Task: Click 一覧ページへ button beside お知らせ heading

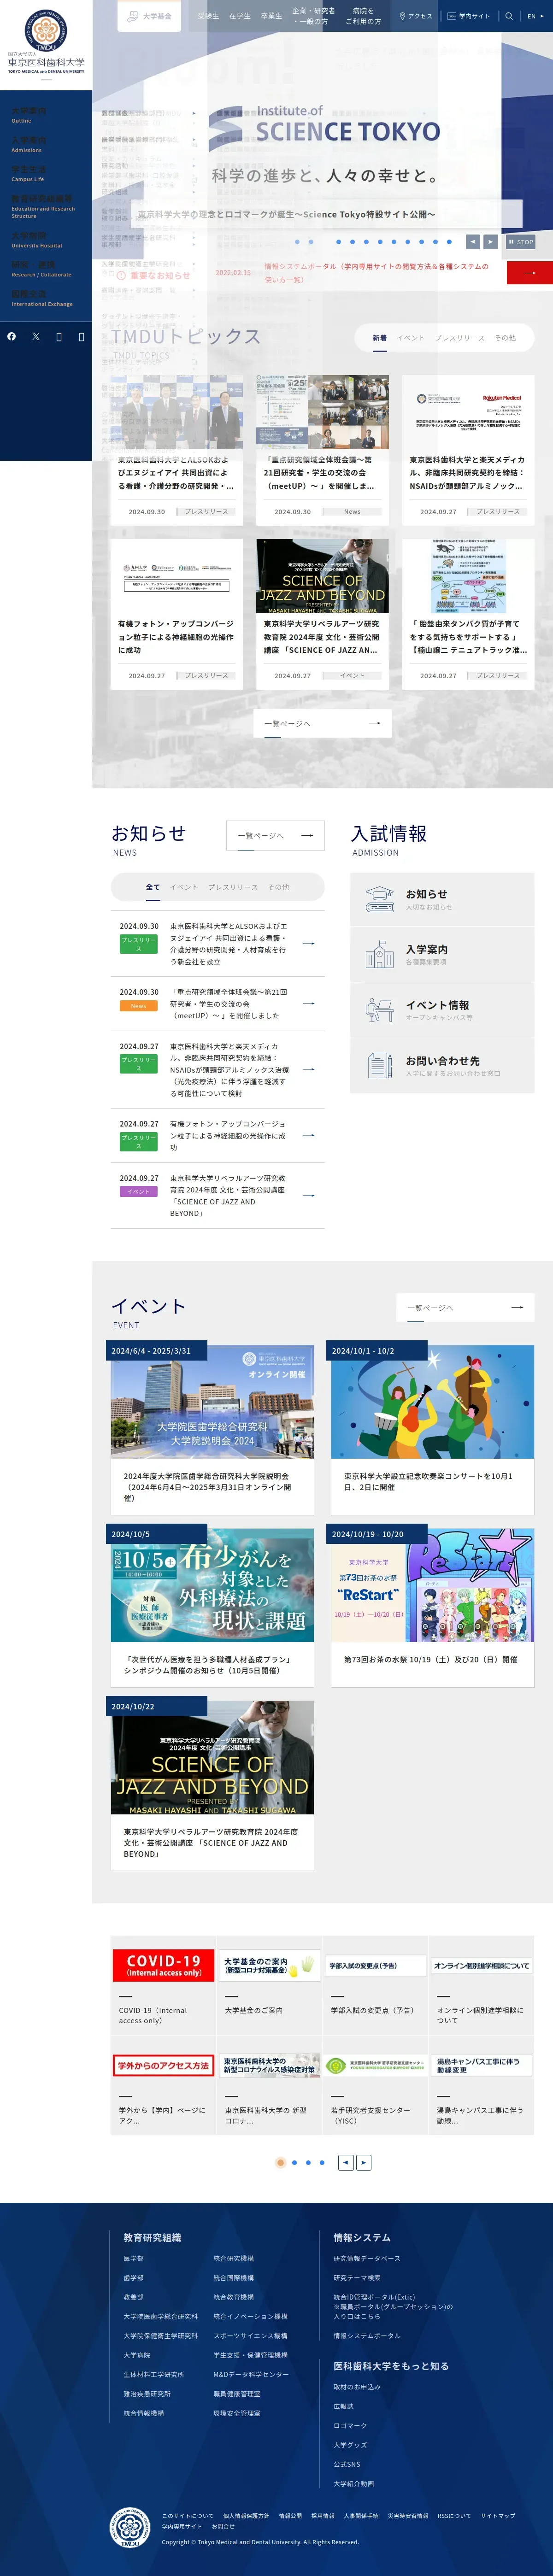Action: (x=275, y=835)
